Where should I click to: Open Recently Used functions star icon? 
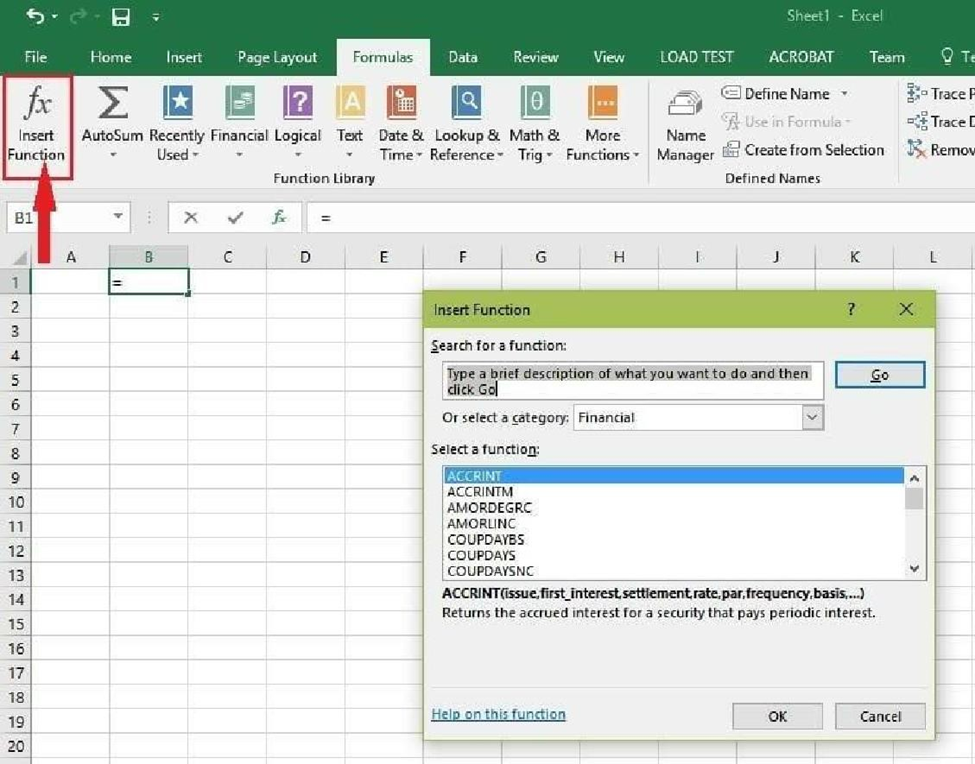click(177, 104)
